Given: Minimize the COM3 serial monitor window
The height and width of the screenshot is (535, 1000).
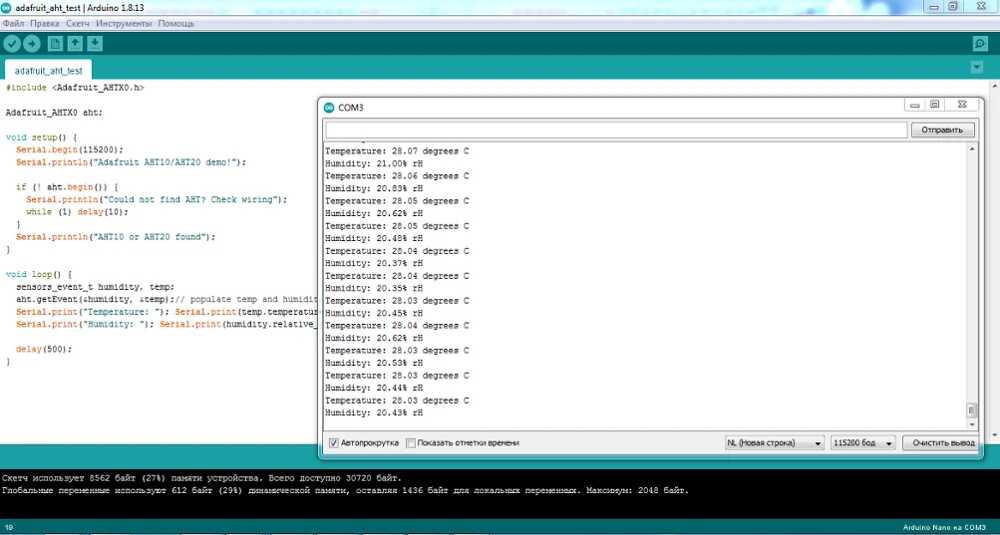Looking at the screenshot, I should click(915, 105).
